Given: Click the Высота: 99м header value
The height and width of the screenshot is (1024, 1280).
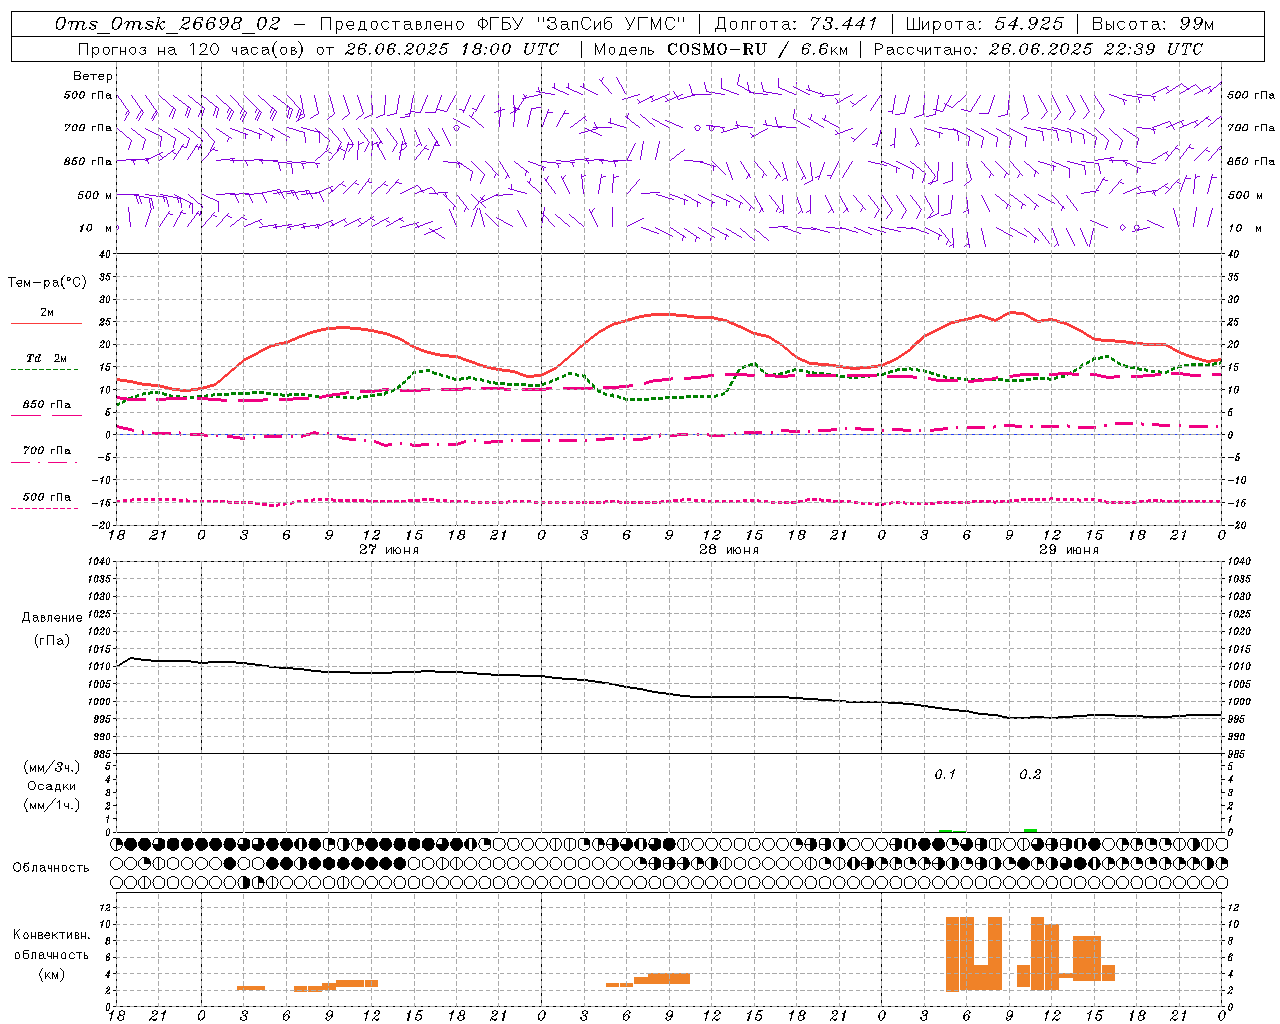Looking at the screenshot, I should (x=1153, y=23).
